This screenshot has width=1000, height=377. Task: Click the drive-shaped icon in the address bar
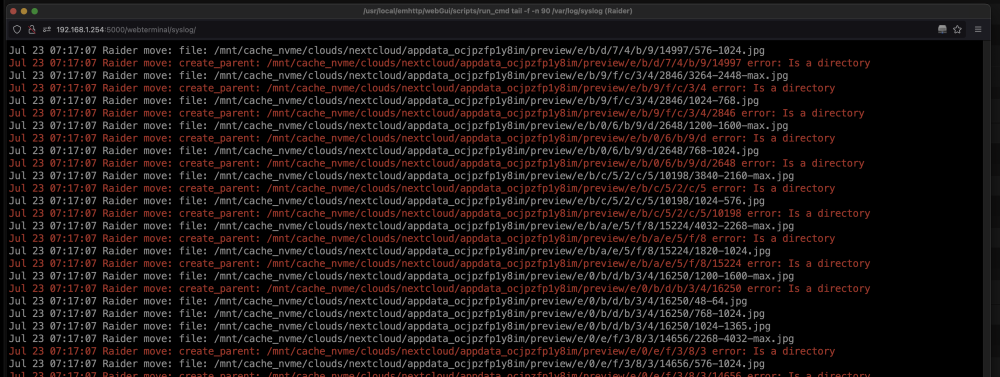(943, 29)
